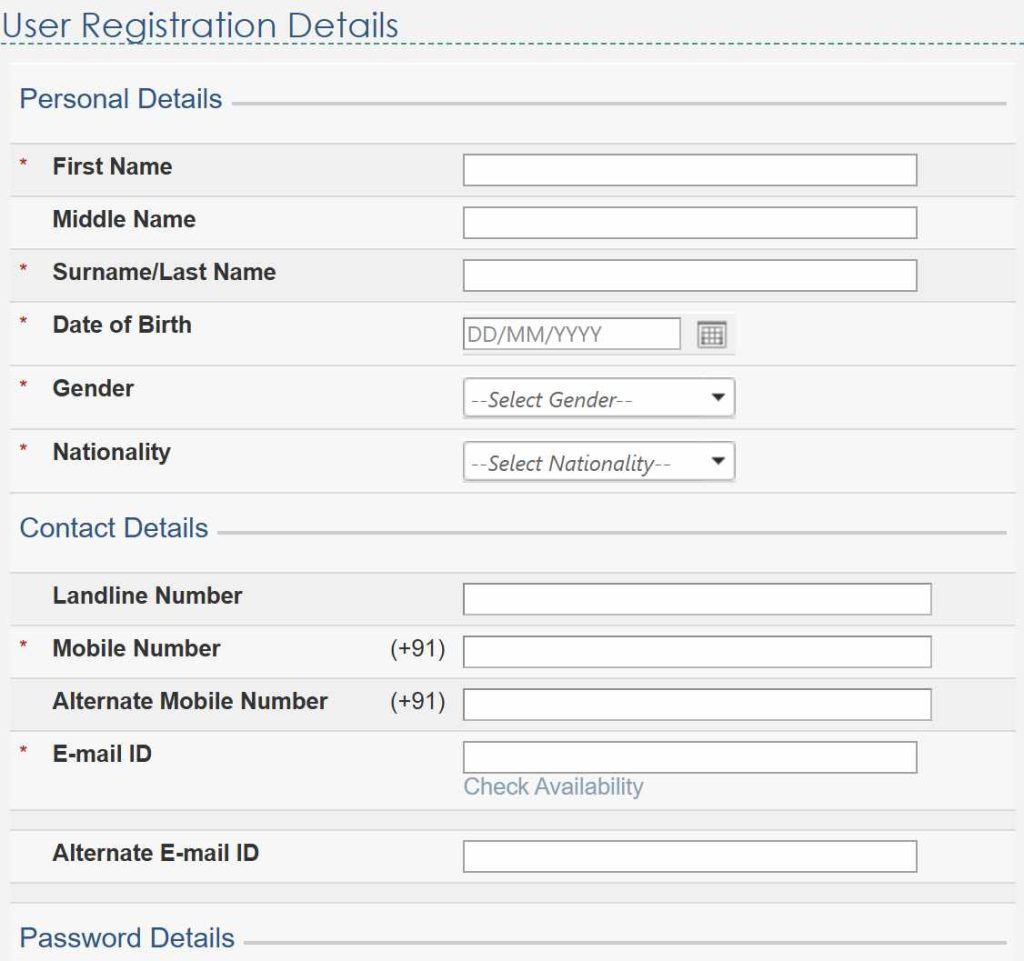This screenshot has width=1024, height=961.
Task: Click the Nationality field label
Action: point(111,452)
